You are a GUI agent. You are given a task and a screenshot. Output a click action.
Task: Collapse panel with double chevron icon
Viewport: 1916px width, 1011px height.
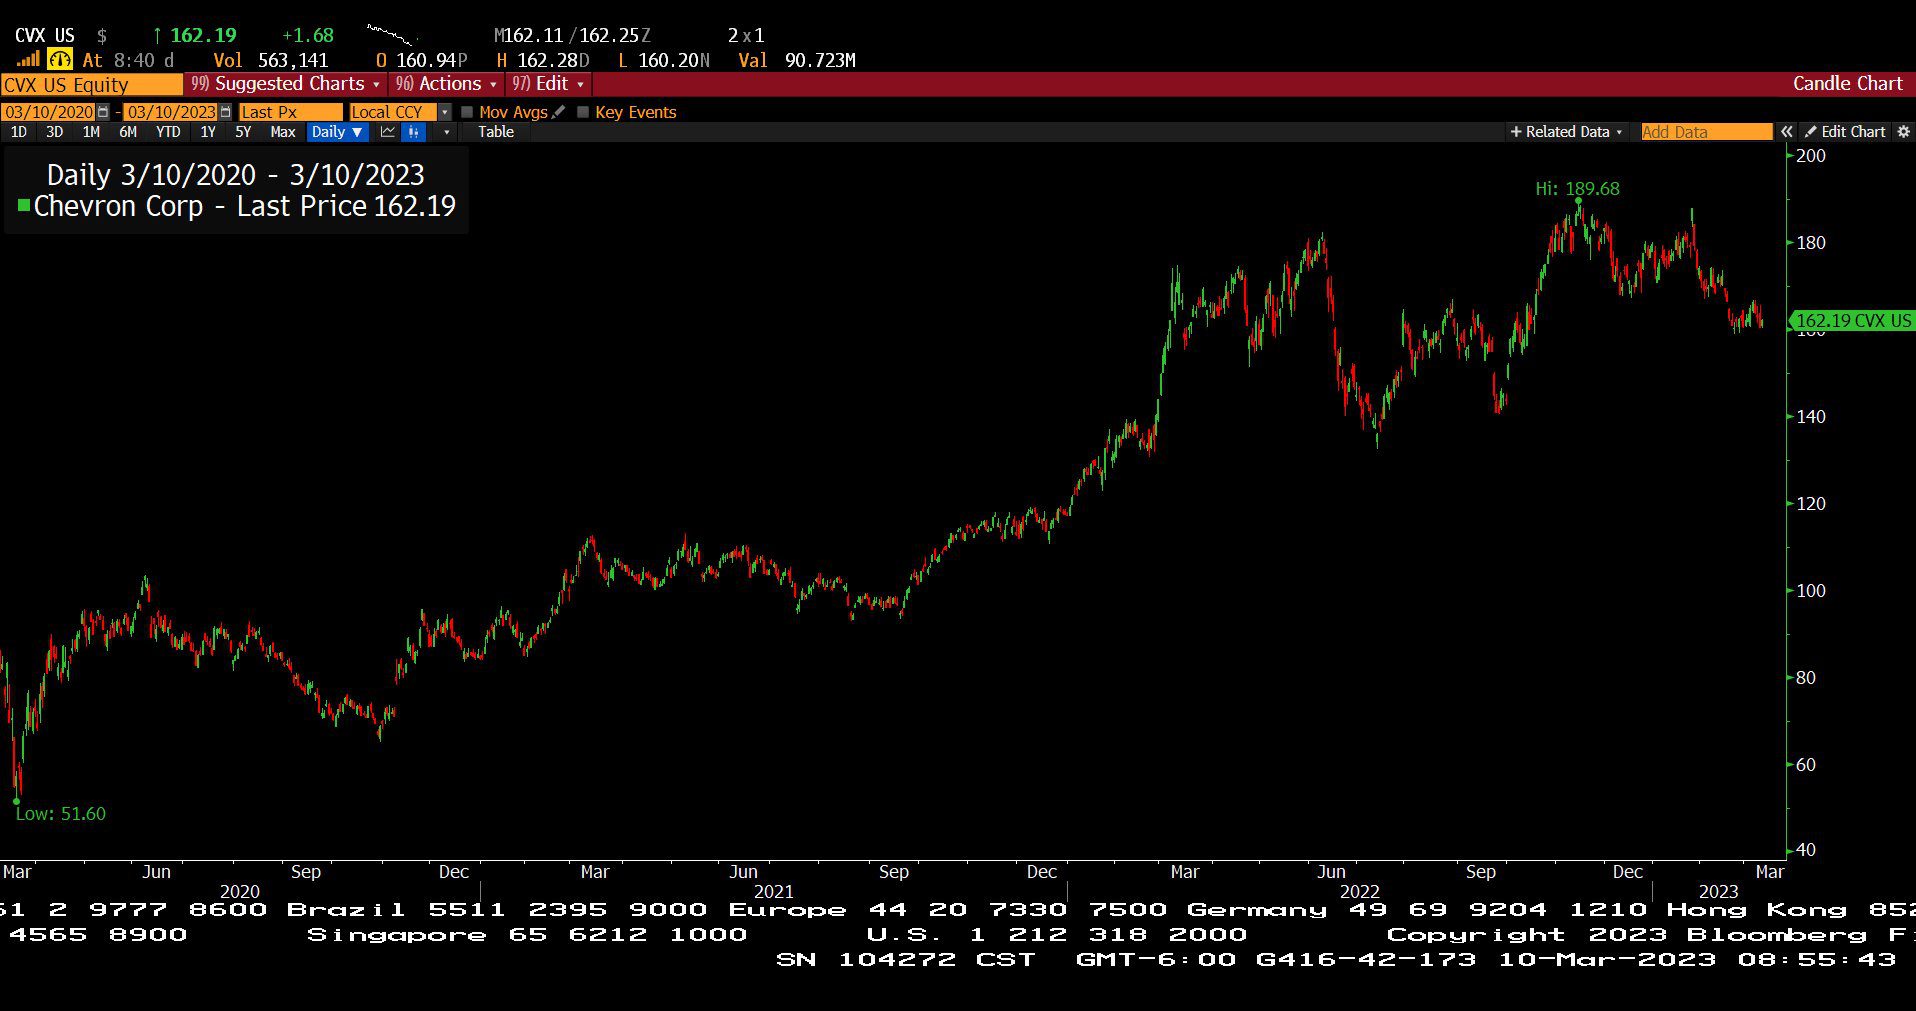coord(1786,132)
